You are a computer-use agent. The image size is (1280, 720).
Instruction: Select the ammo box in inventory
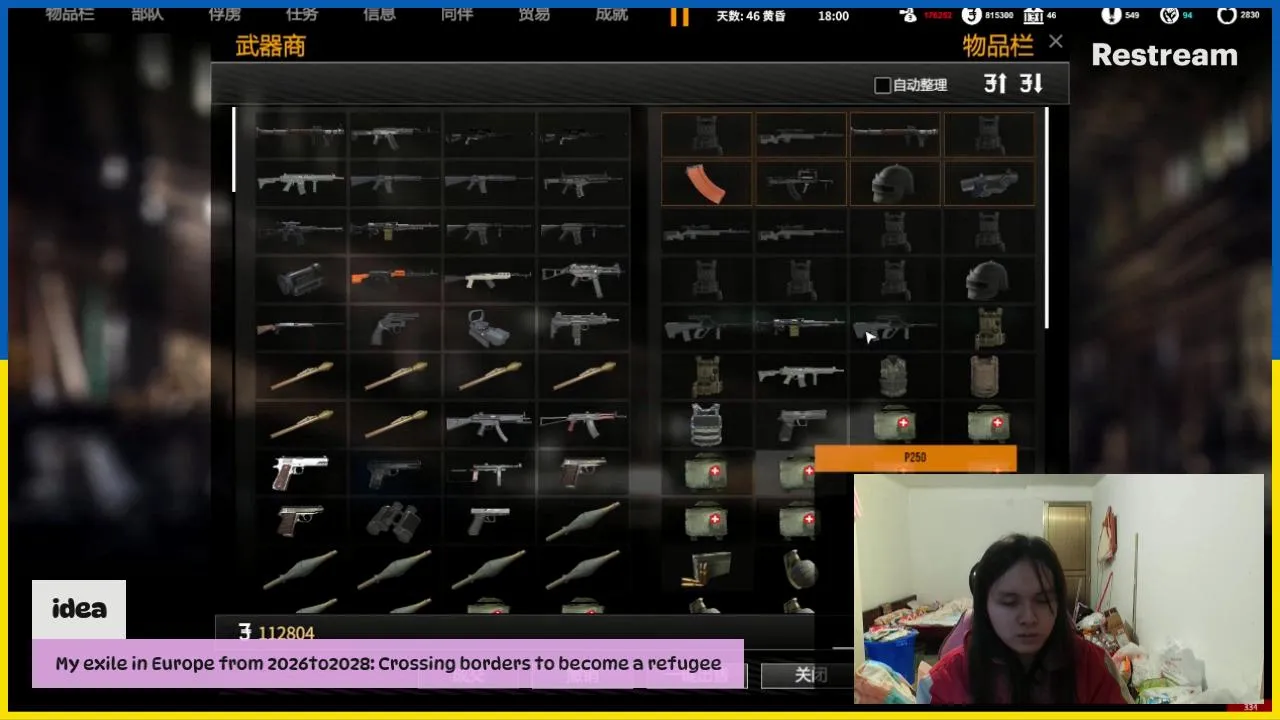[x=706, y=571]
